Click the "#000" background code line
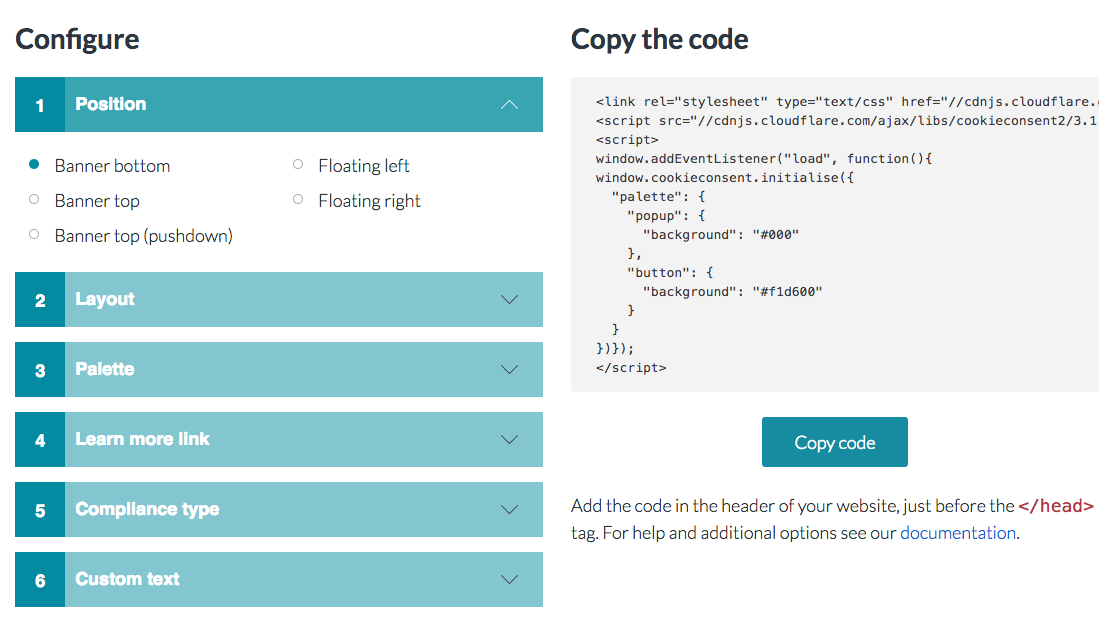This screenshot has height=624, width=1117. point(720,234)
